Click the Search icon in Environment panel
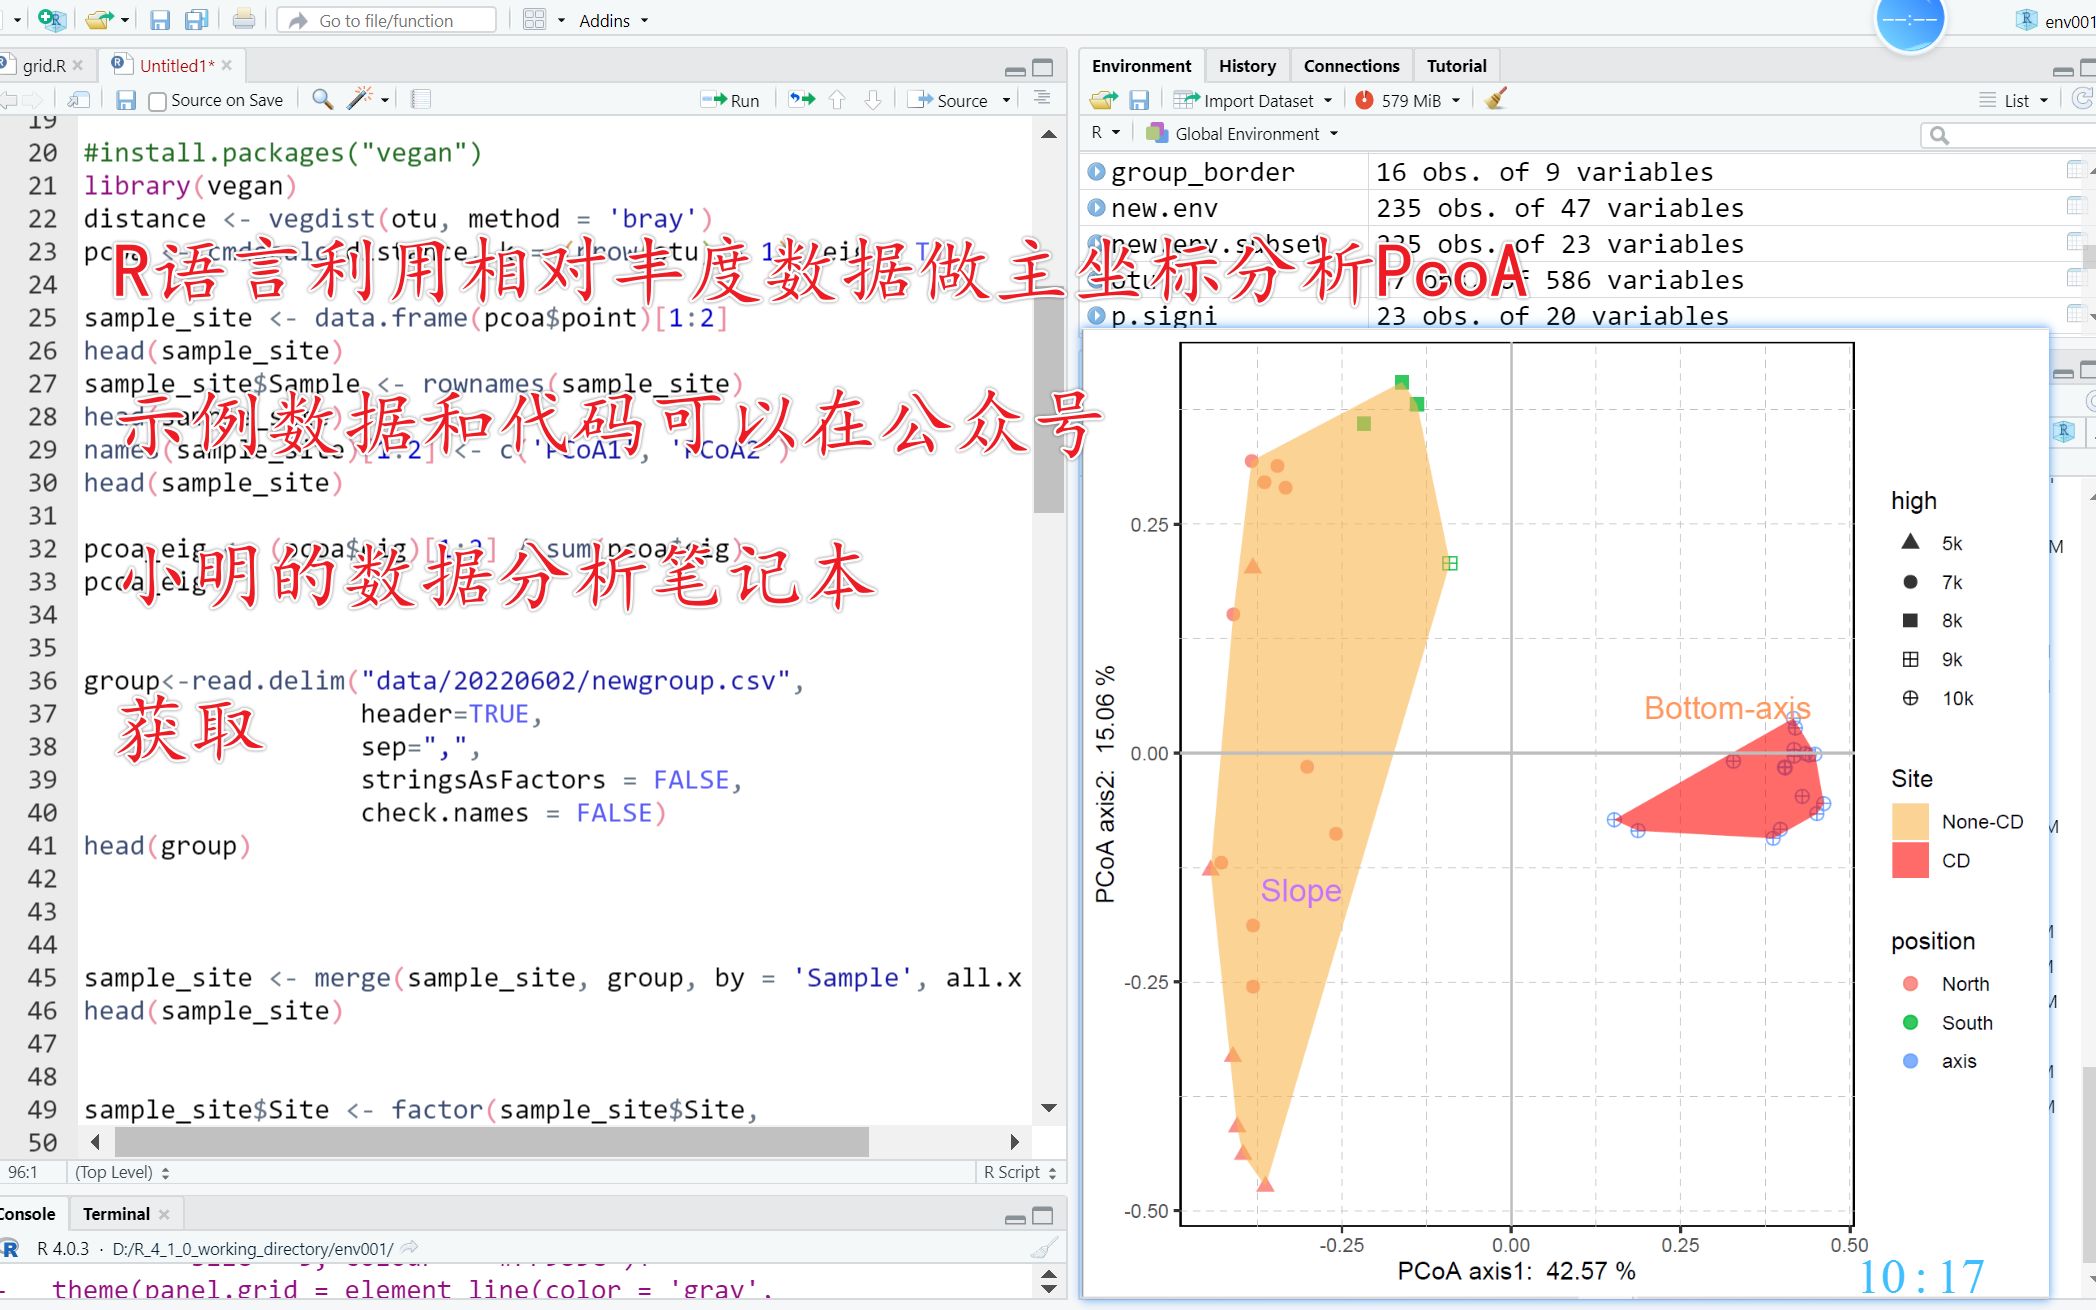 (x=1939, y=134)
